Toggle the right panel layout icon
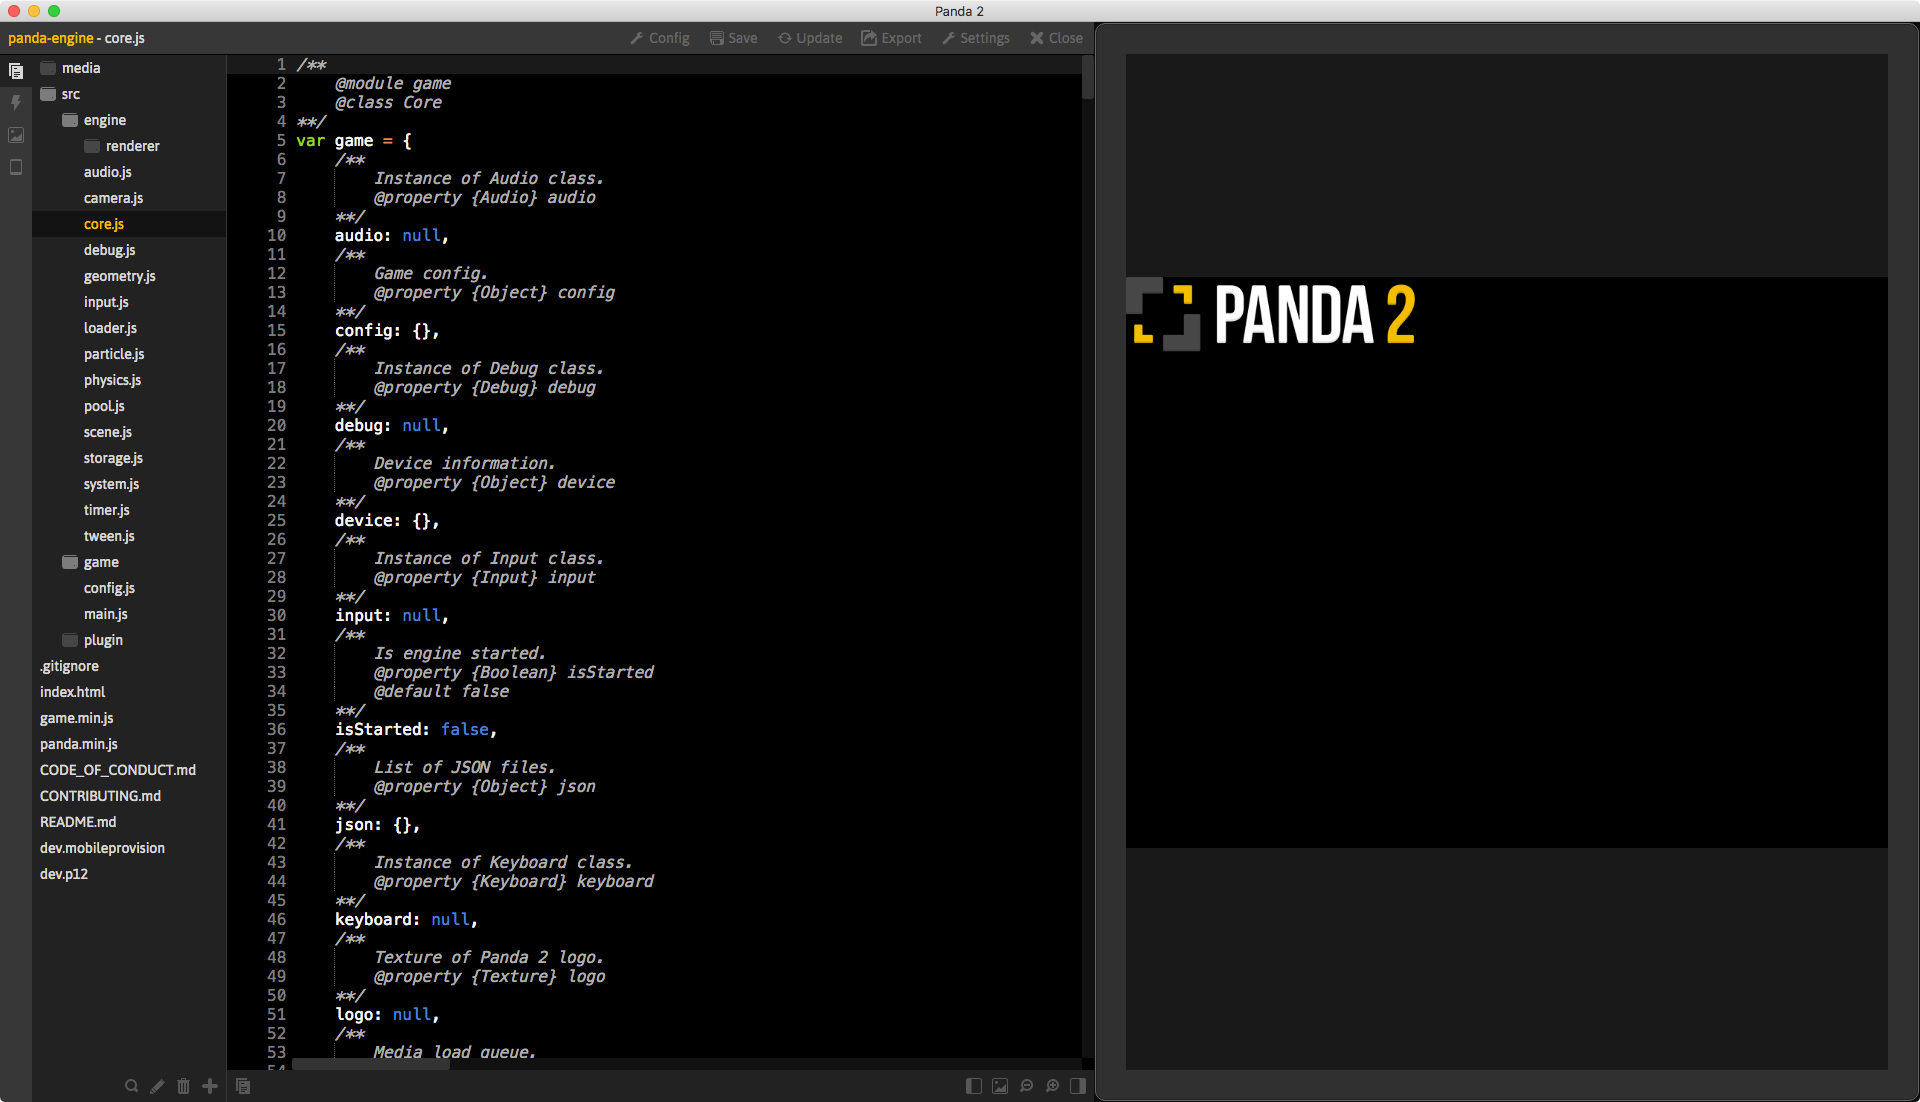This screenshot has height=1102, width=1920. coord(1078,1086)
